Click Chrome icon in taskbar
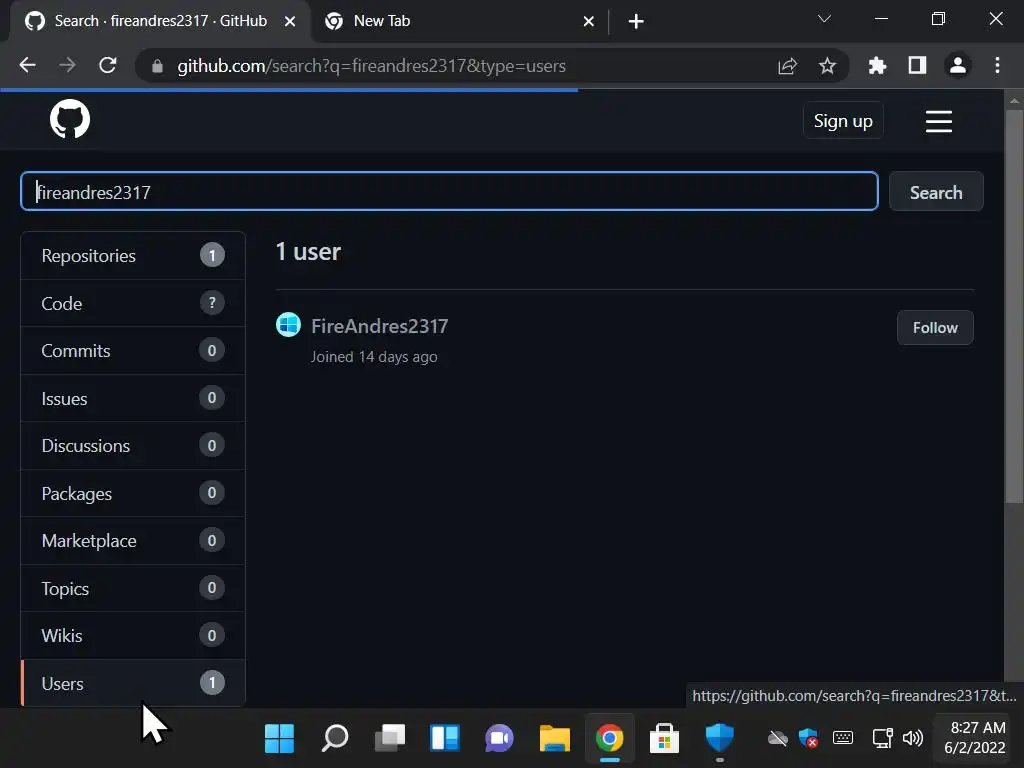The image size is (1024, 768). pos(609,739)
